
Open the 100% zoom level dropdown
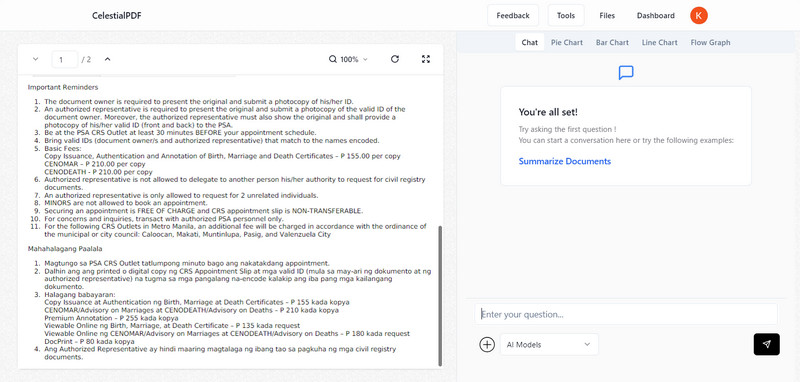[x=354, y=59]
